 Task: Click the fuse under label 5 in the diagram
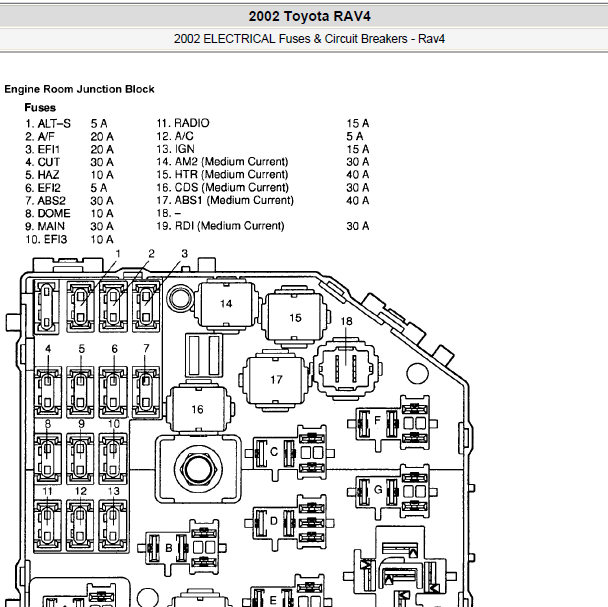pyautogui.click(x=80, y=392)
